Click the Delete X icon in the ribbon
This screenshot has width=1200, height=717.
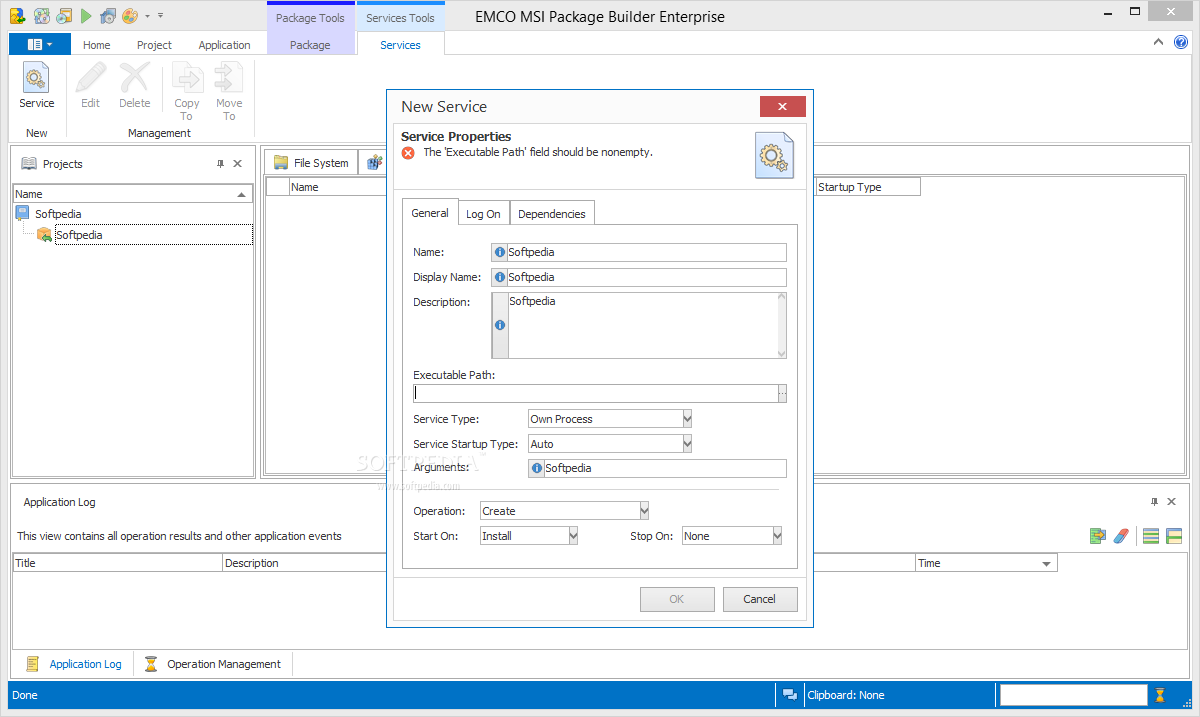134,78
